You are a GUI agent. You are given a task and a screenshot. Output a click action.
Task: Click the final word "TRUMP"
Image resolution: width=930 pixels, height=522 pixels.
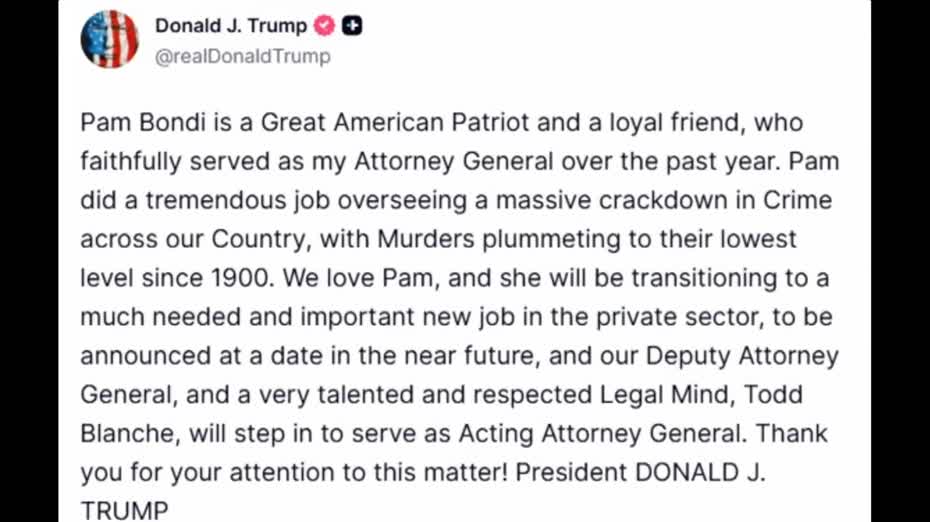point(125,511)
